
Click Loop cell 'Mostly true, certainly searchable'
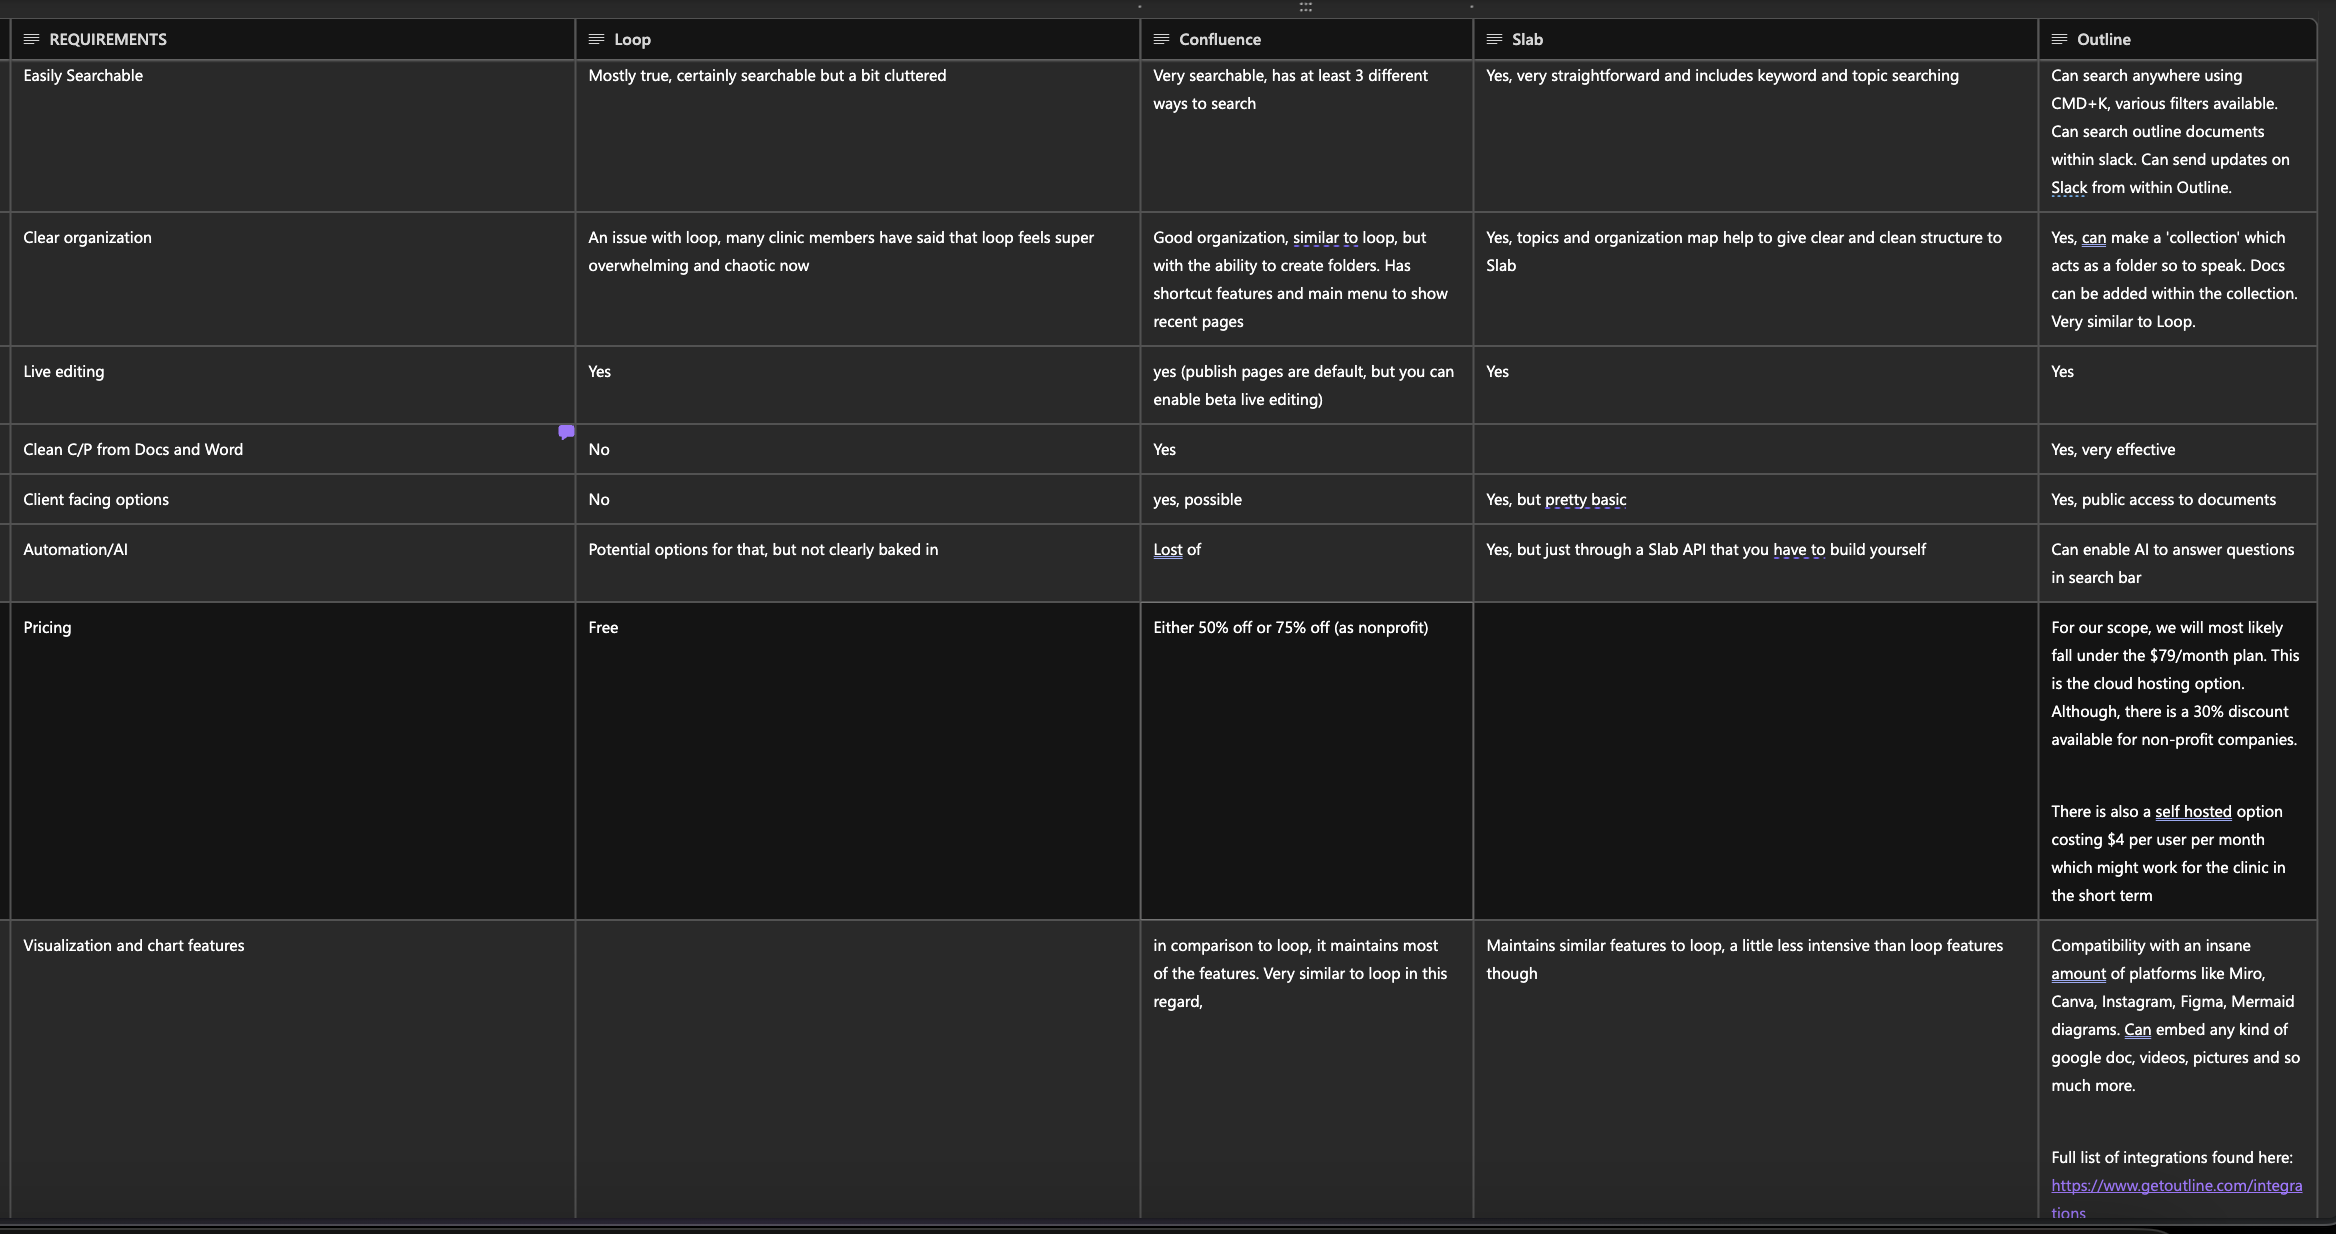coord(858,136)
